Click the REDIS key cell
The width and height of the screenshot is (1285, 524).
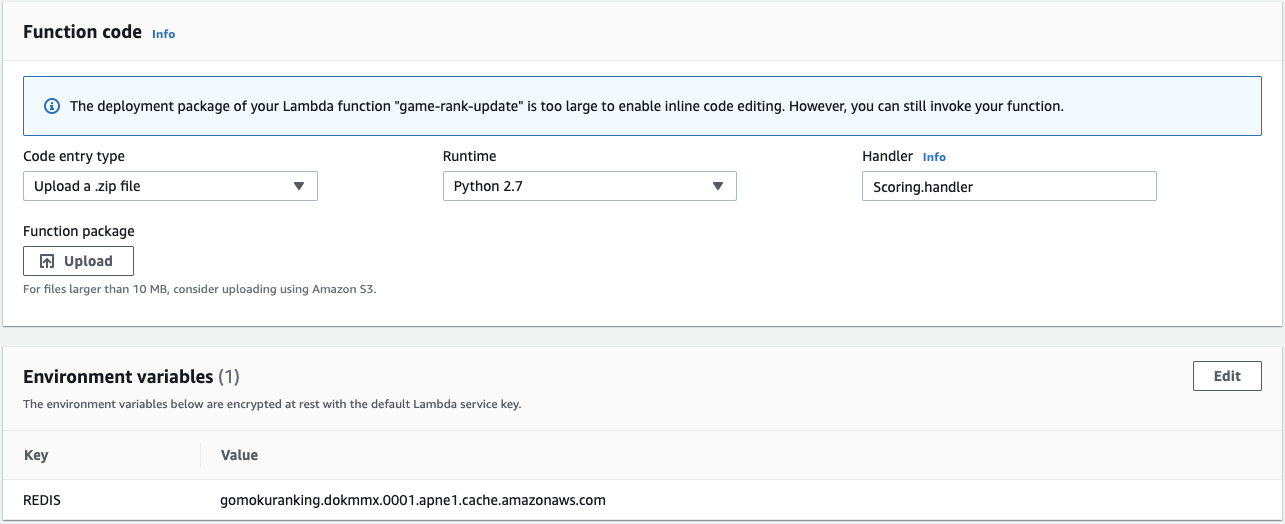pyautogui.click(x=42, y=500)
